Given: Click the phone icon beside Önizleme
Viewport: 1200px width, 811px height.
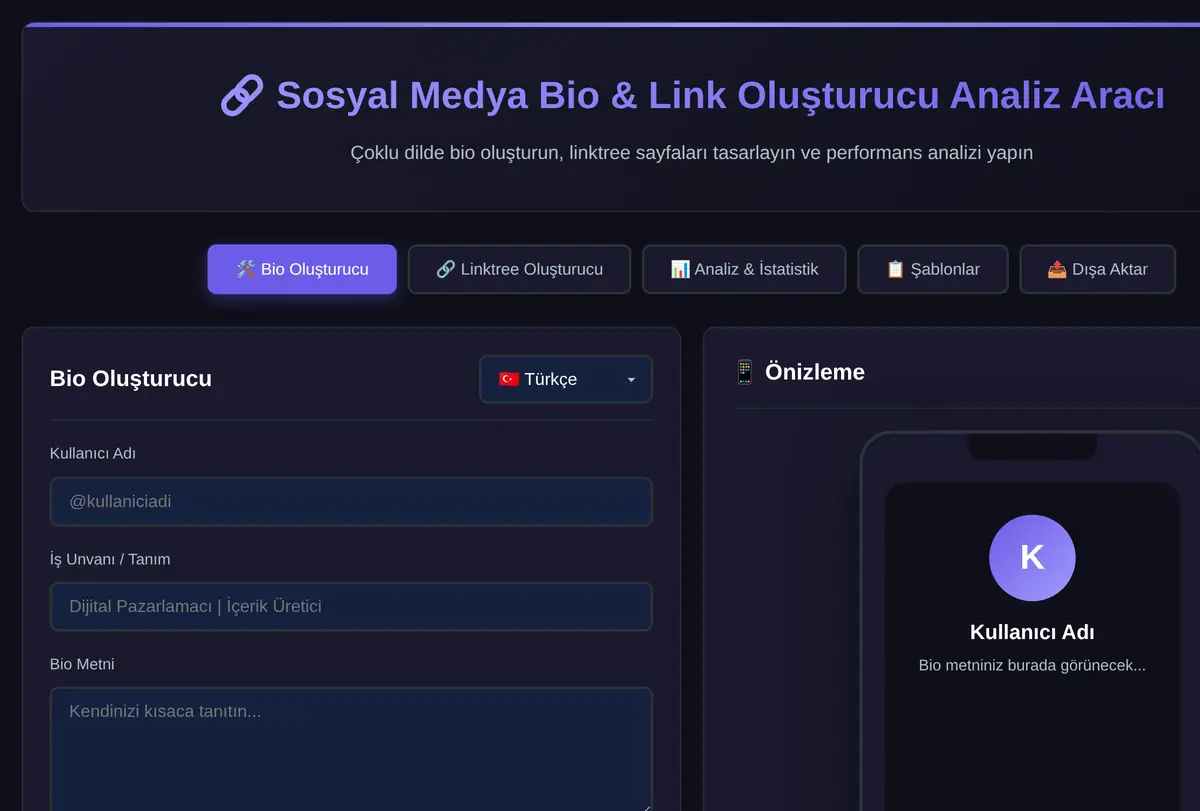Looking at the screenshot, I should pos(744,372).
